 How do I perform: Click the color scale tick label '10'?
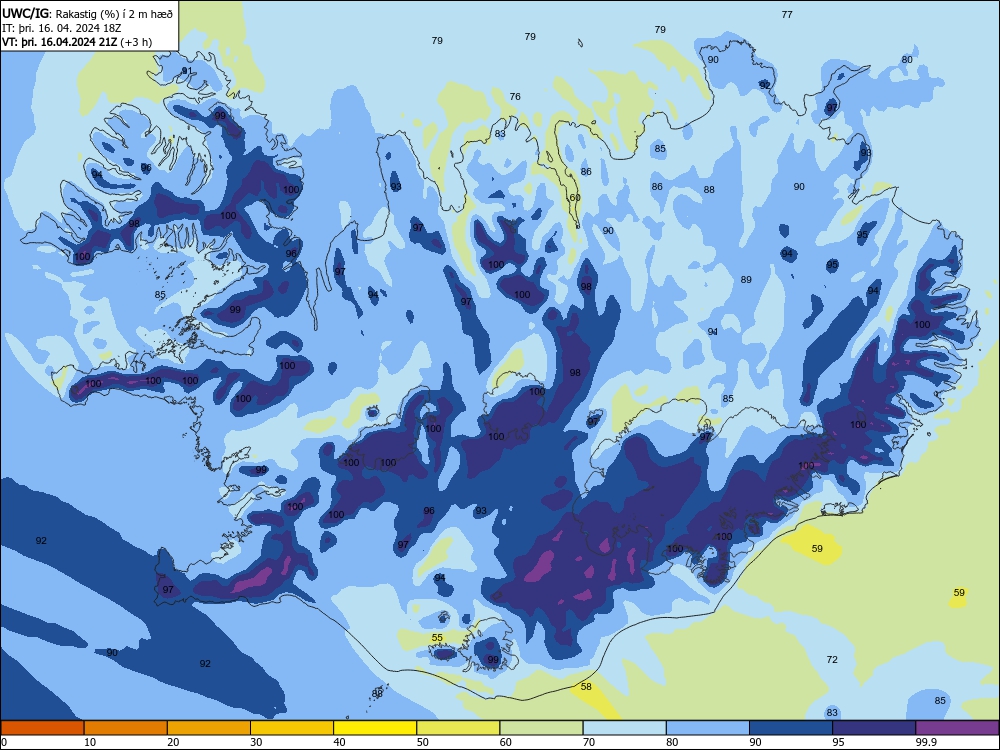point(90,742)
